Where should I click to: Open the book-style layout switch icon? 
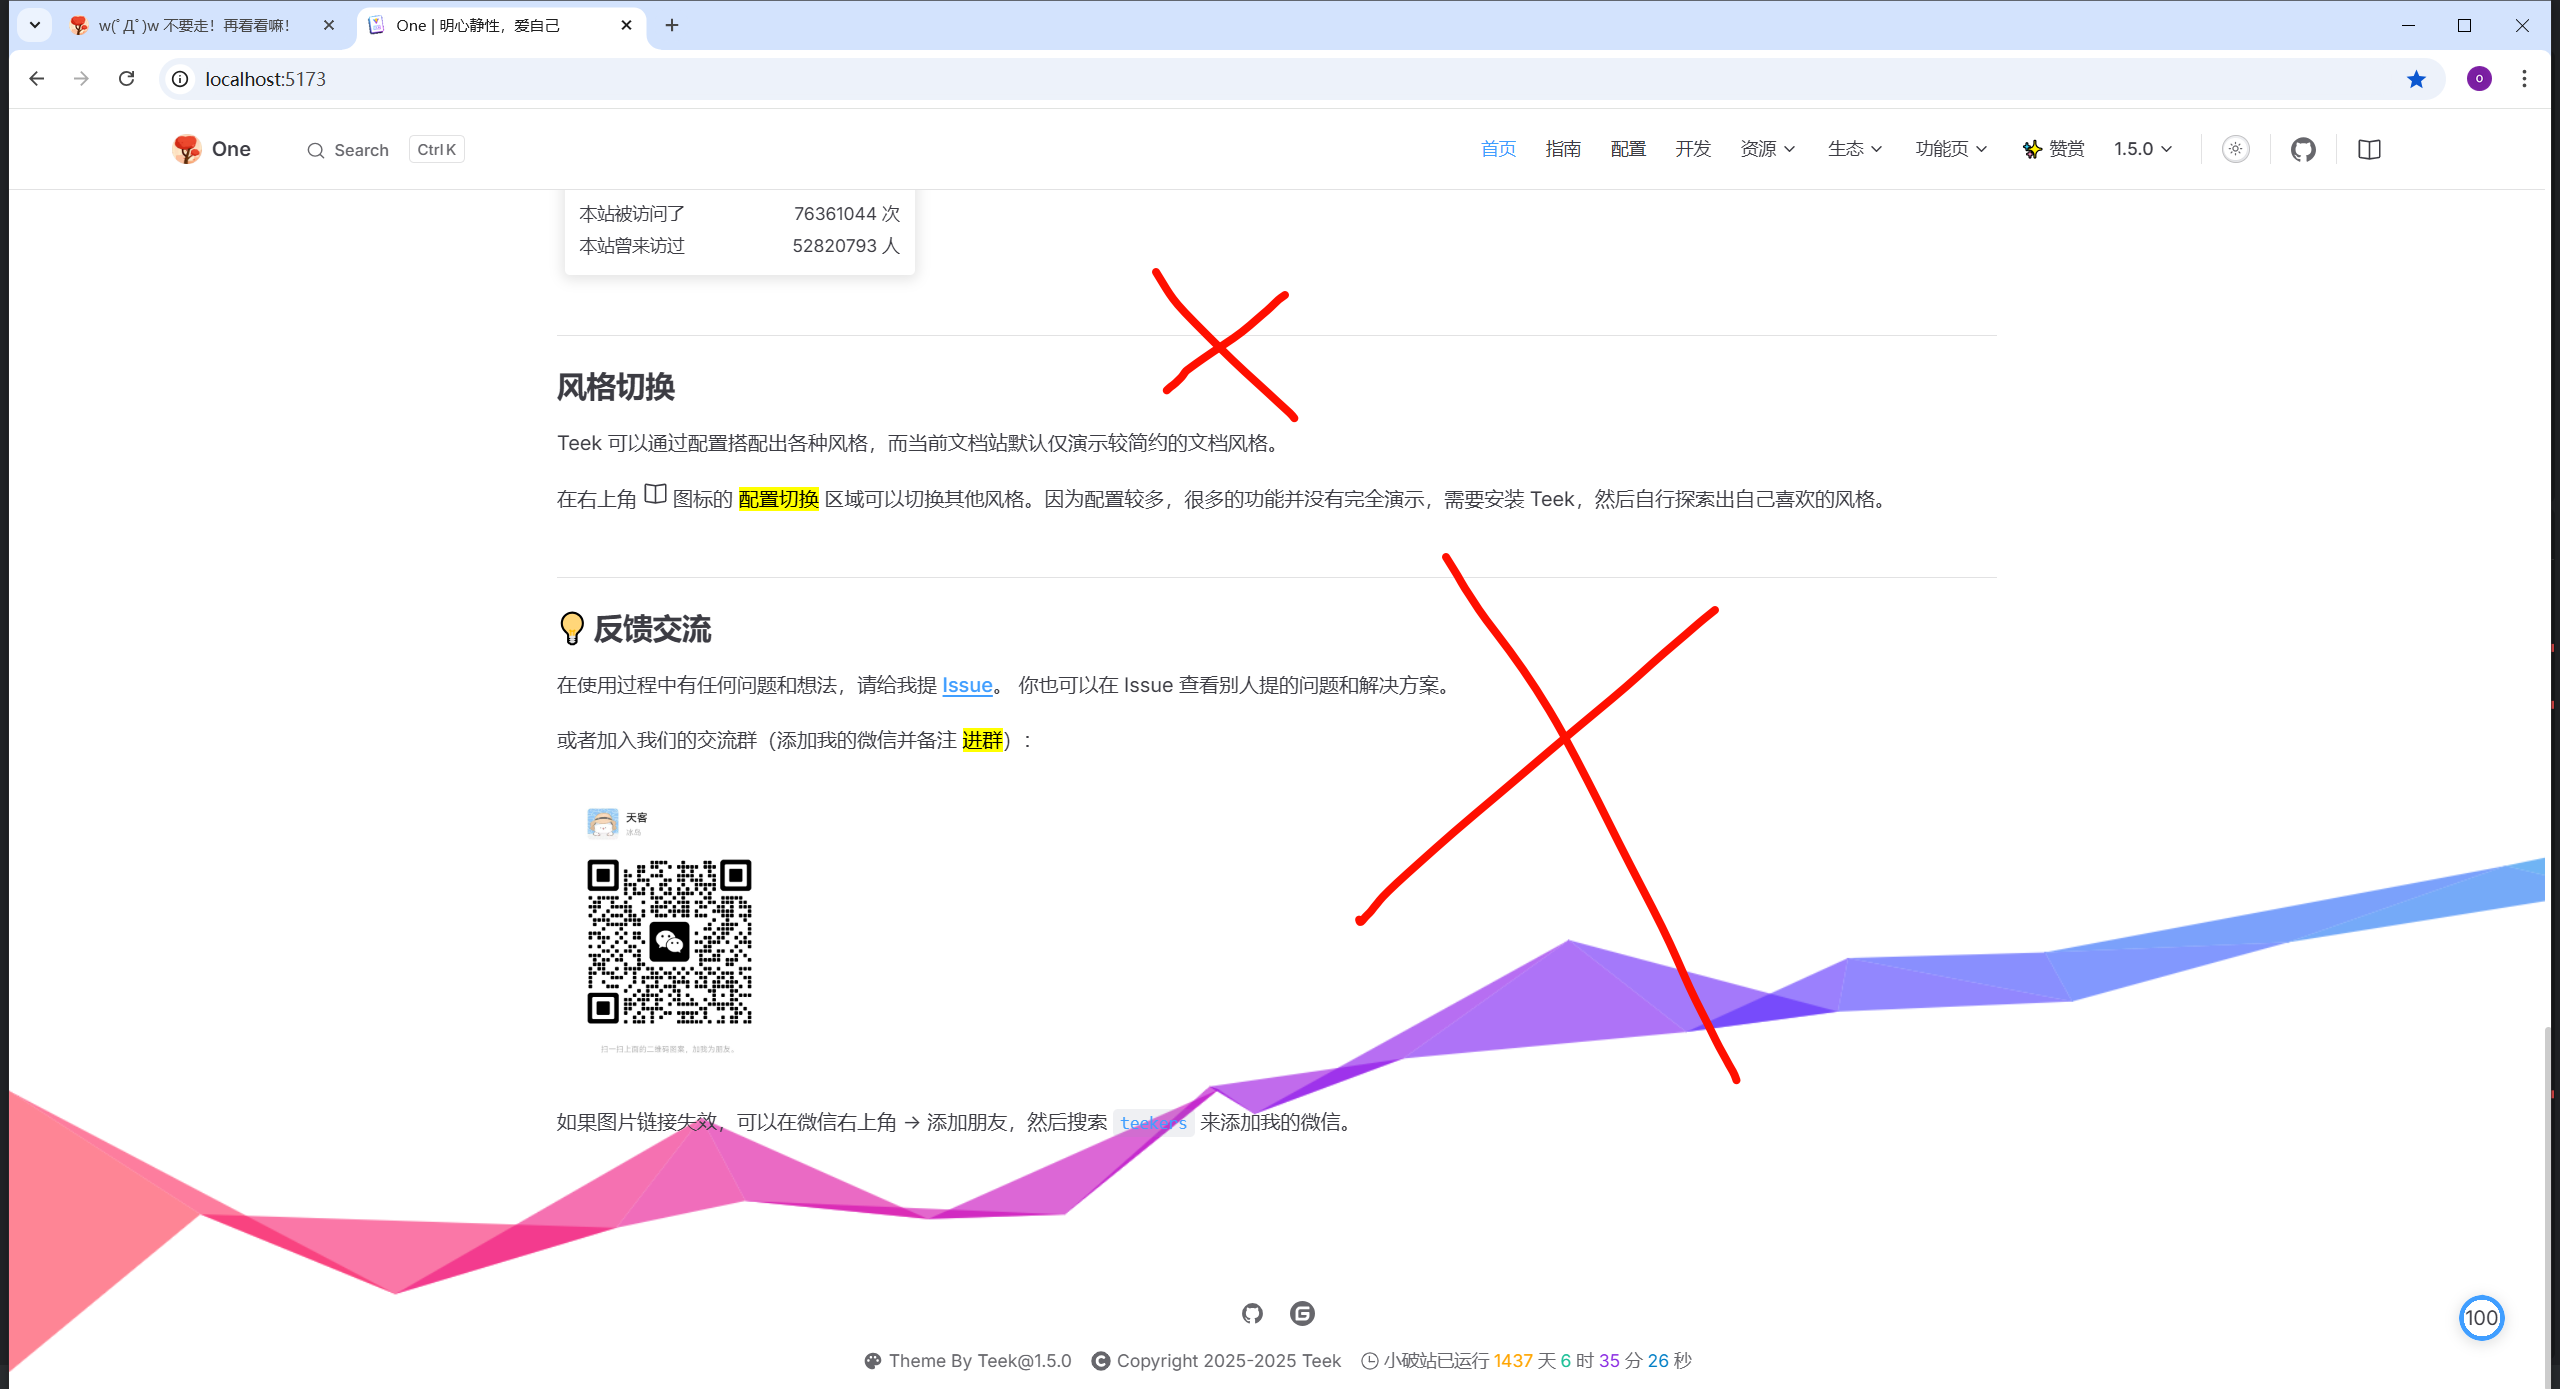[x=2369, y=149]
